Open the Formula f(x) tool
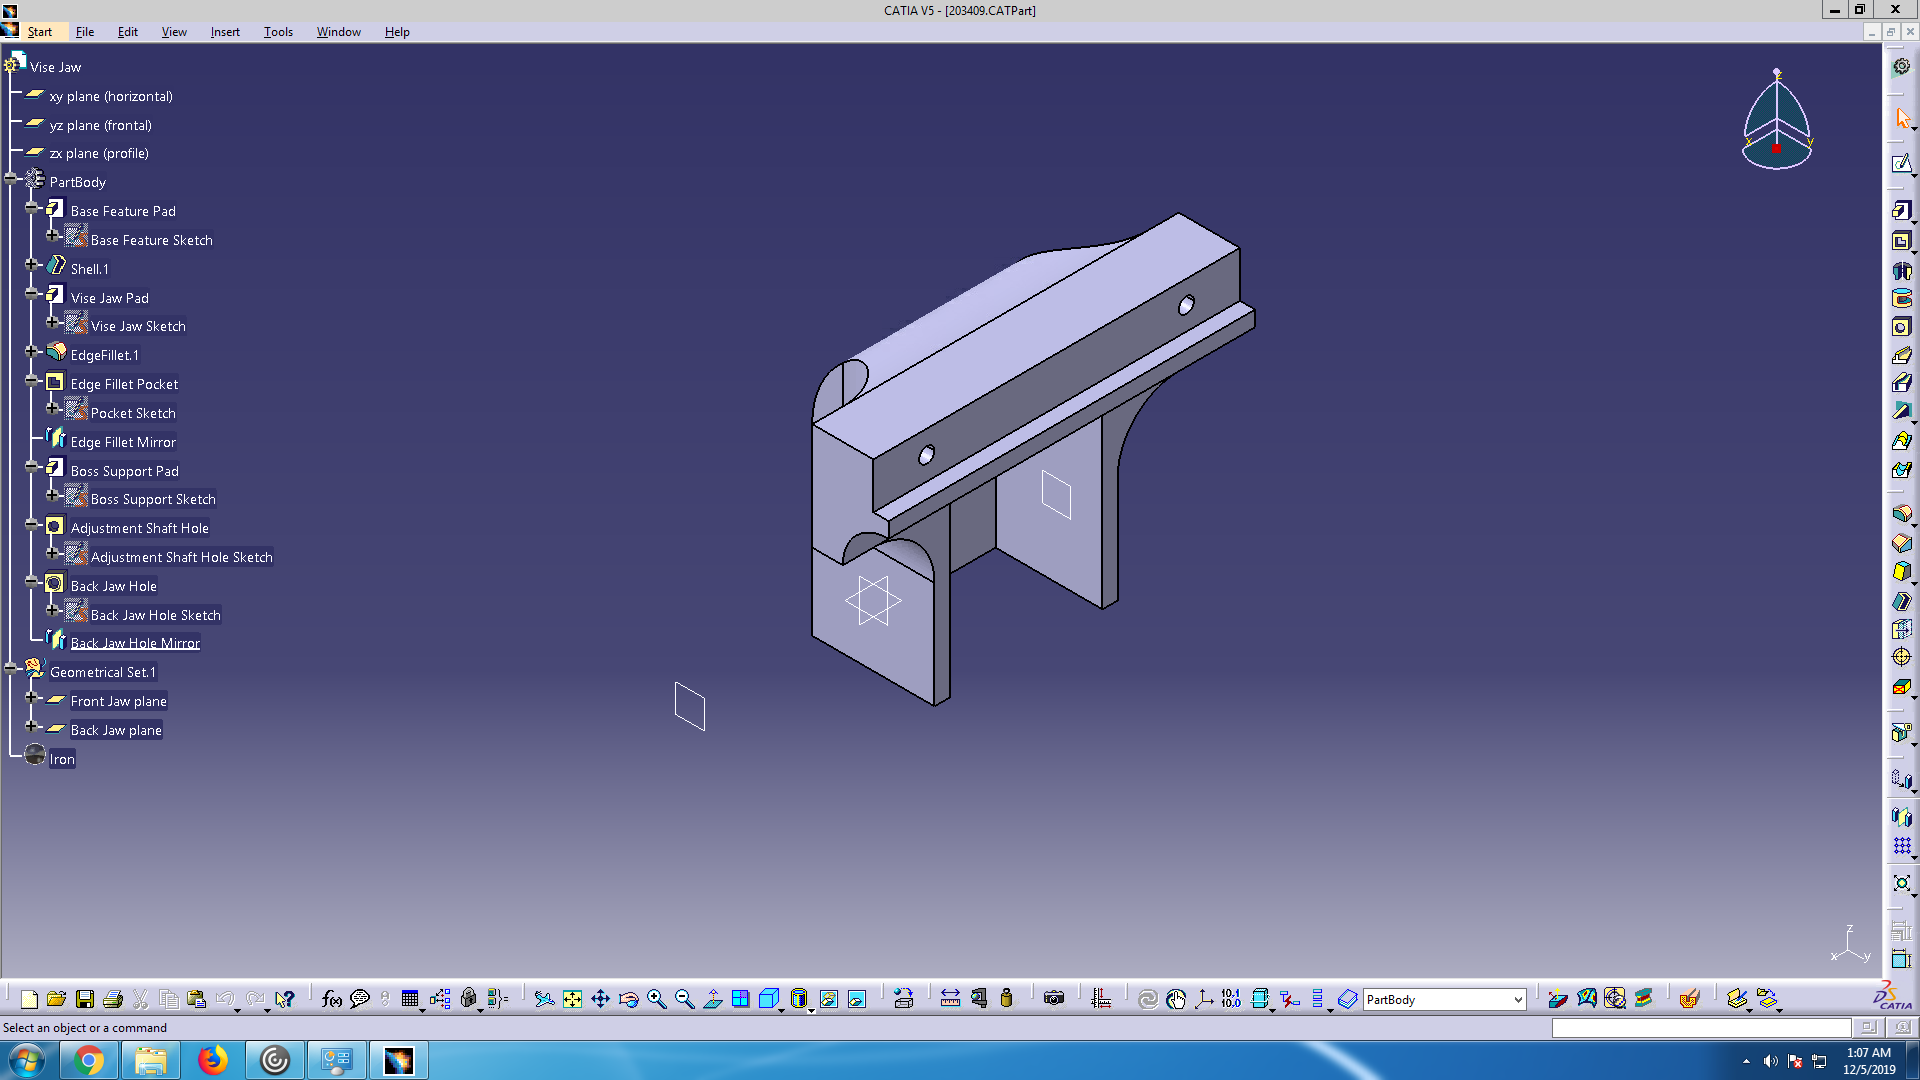The width and height of the screenshot is (1920, 1080). 332,999
